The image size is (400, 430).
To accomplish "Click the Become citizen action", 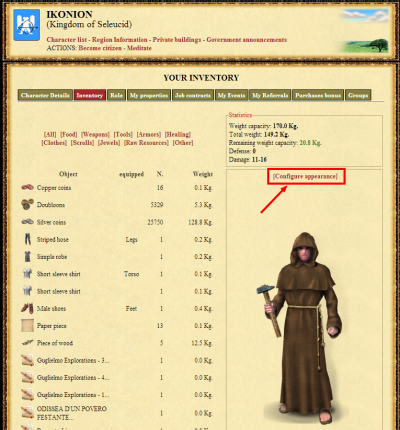I will (x=100, y=48).
